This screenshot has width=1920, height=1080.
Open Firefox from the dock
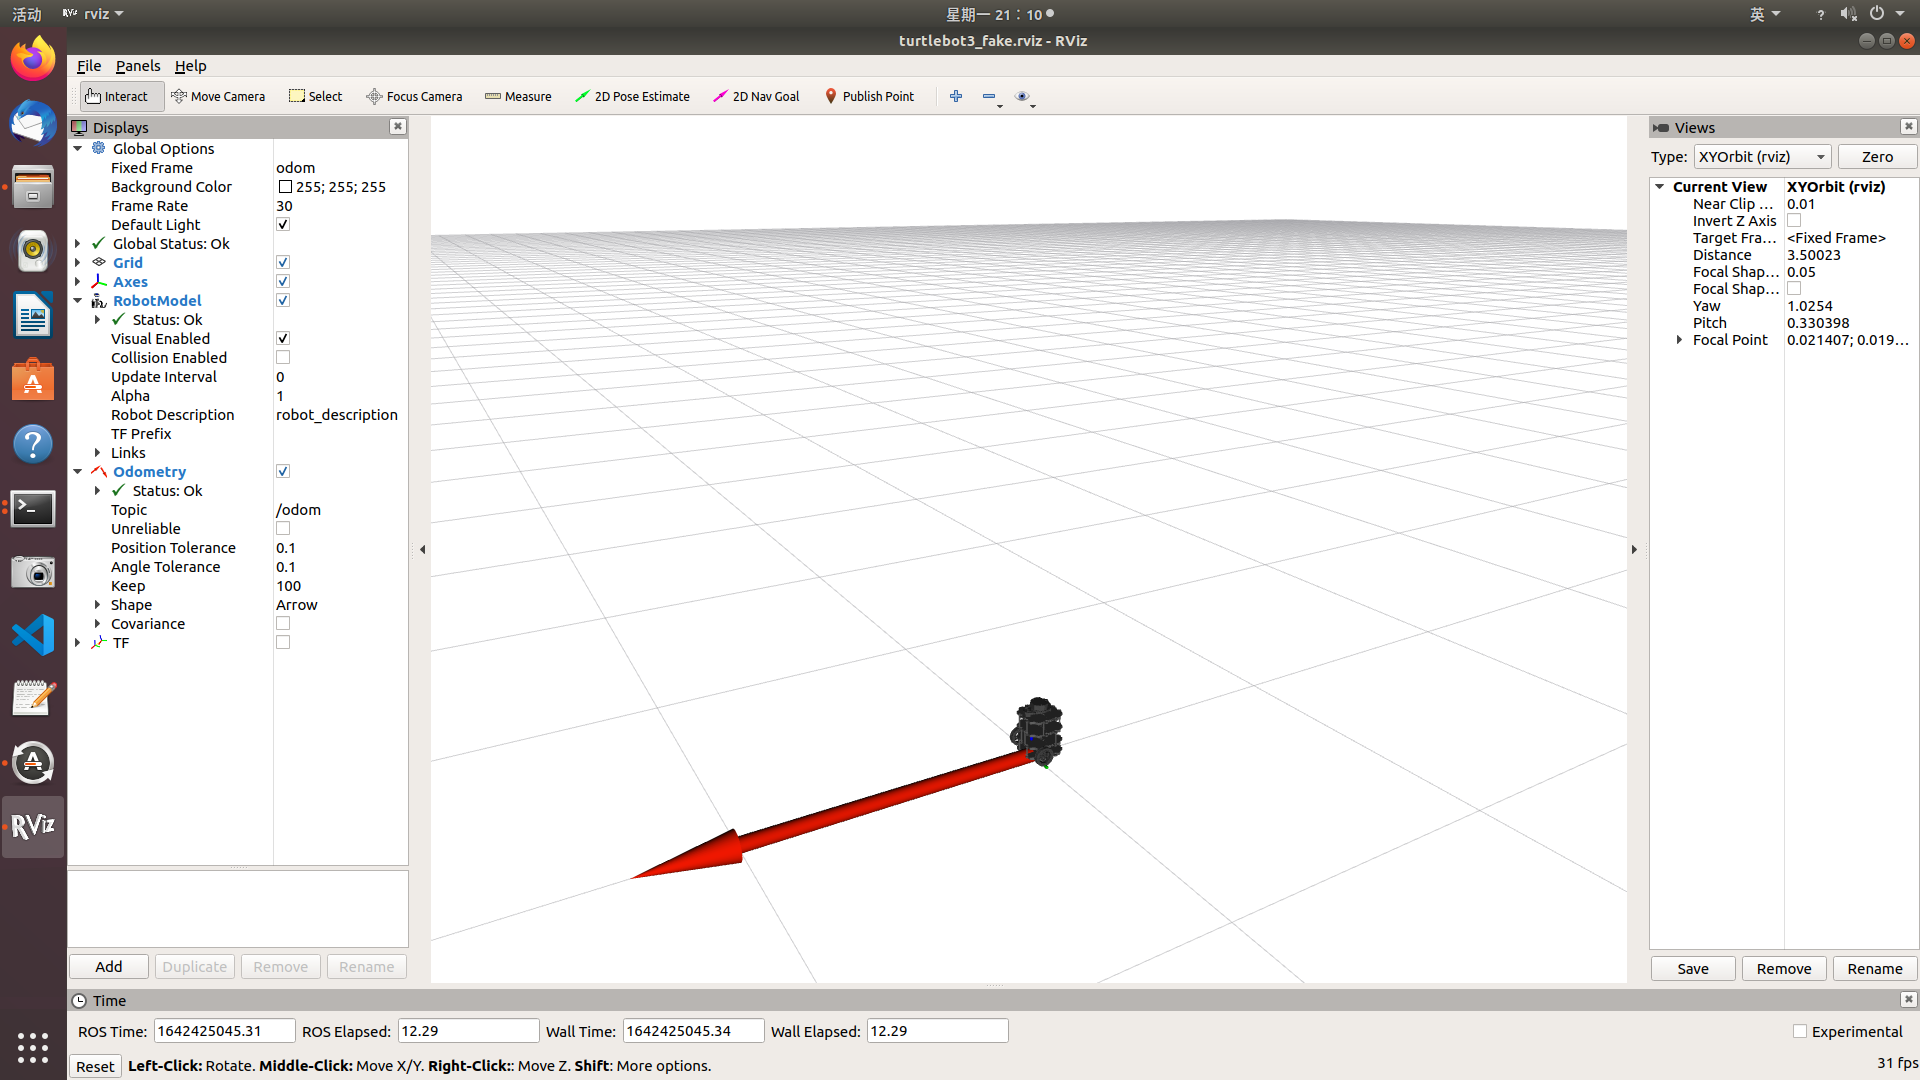(33, 59)
